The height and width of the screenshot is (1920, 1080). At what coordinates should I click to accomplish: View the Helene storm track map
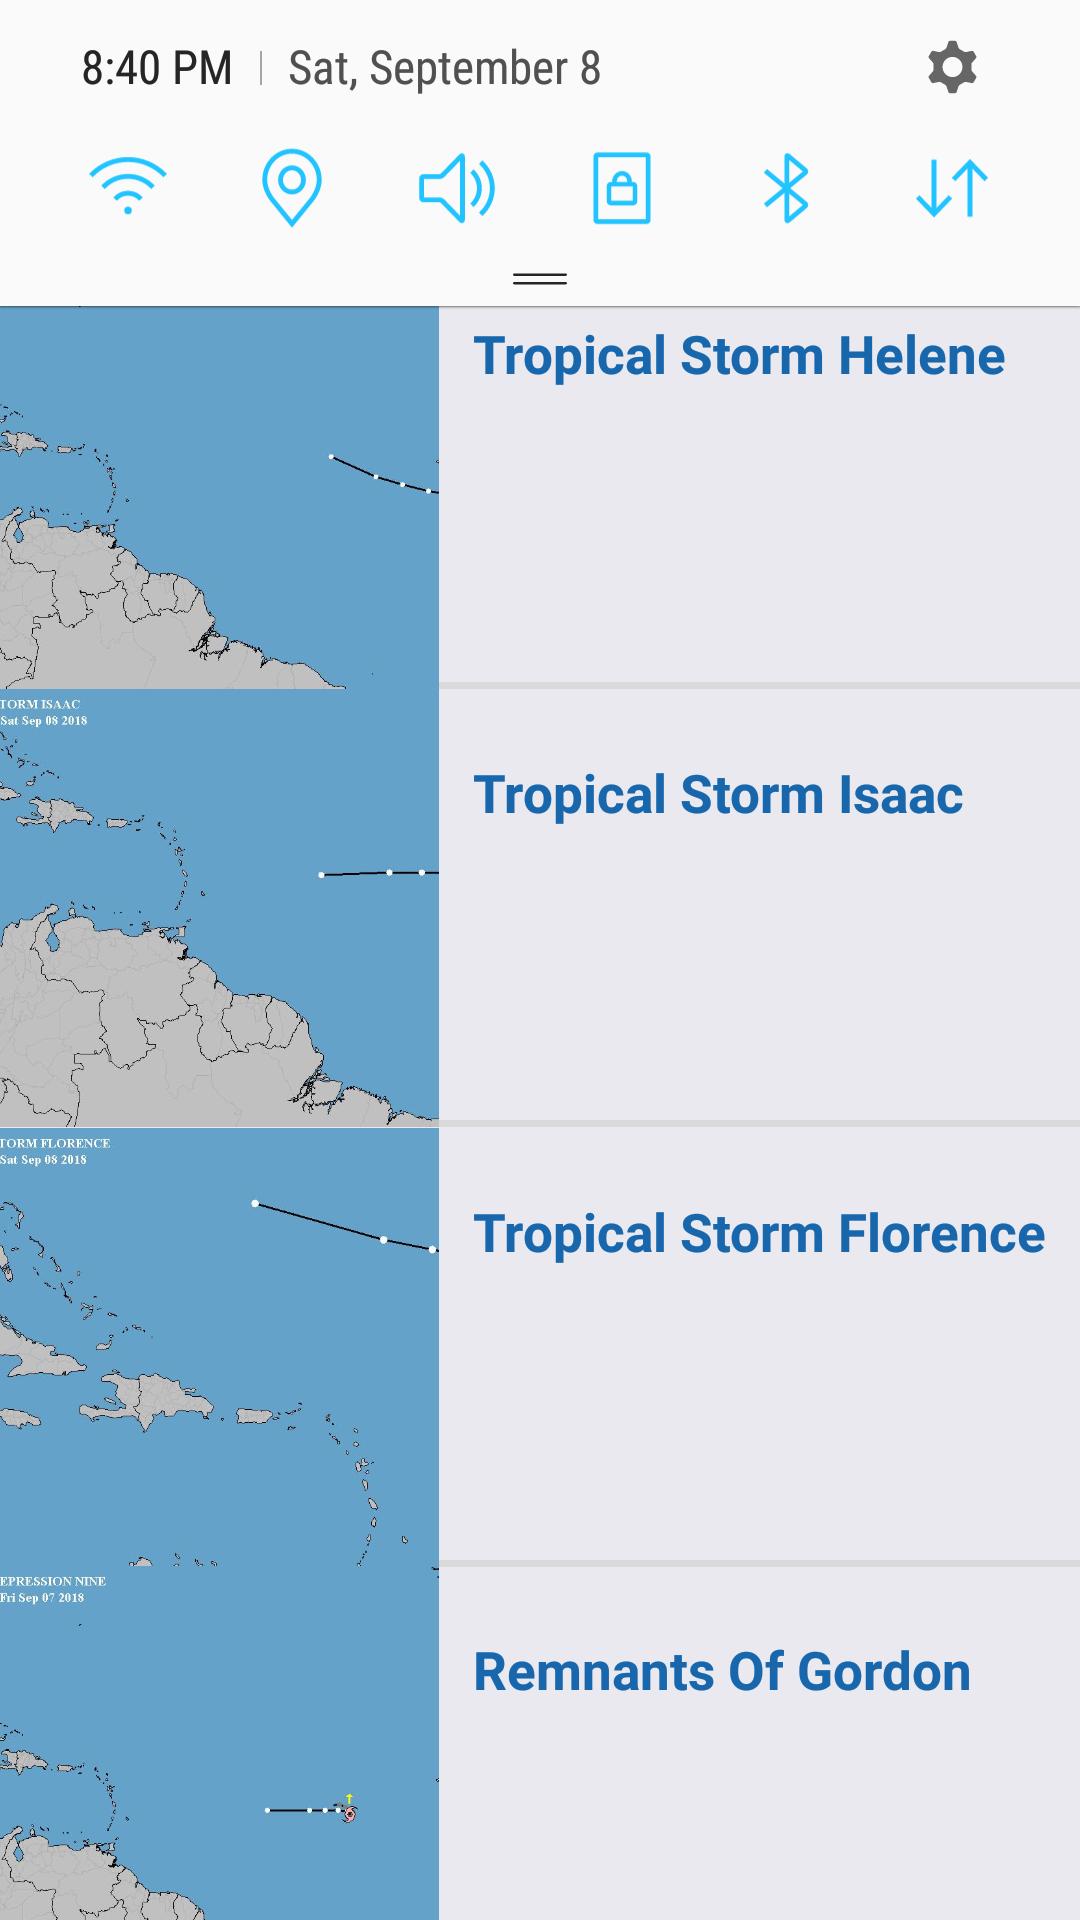tap(219, 497)
